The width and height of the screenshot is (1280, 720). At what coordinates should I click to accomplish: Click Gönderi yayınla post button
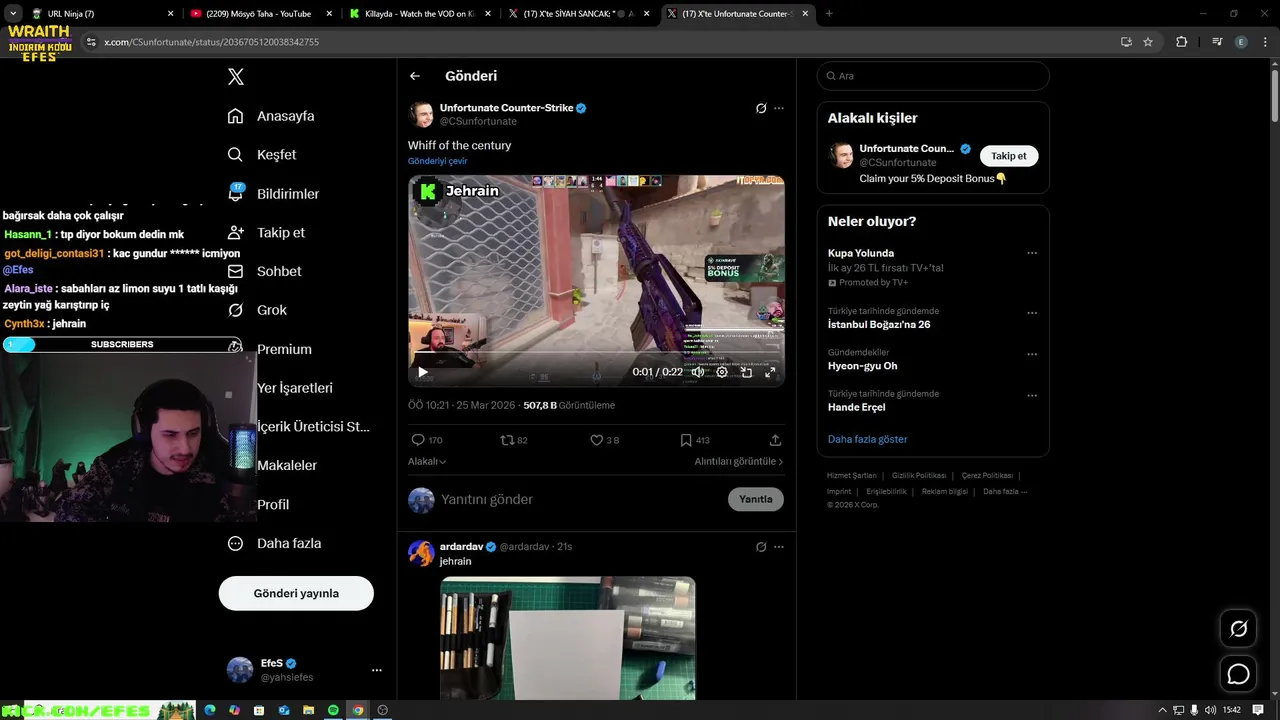tap(296, 593)
